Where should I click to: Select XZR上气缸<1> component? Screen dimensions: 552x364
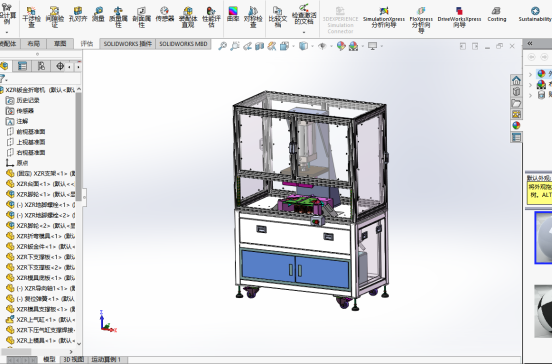pos(41,320)
